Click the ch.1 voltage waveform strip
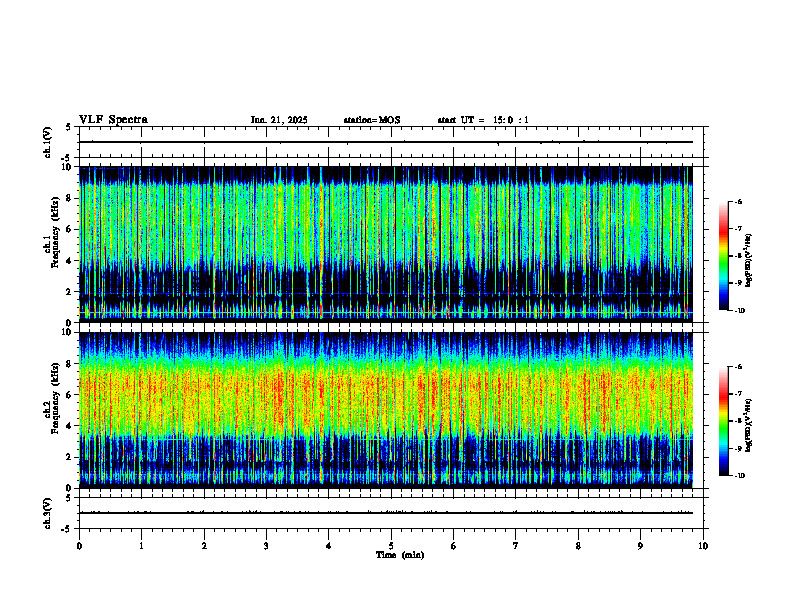Image resolution: width=792 pixels, height=612 pixels. pyautogui.click(x=391, y=142)
